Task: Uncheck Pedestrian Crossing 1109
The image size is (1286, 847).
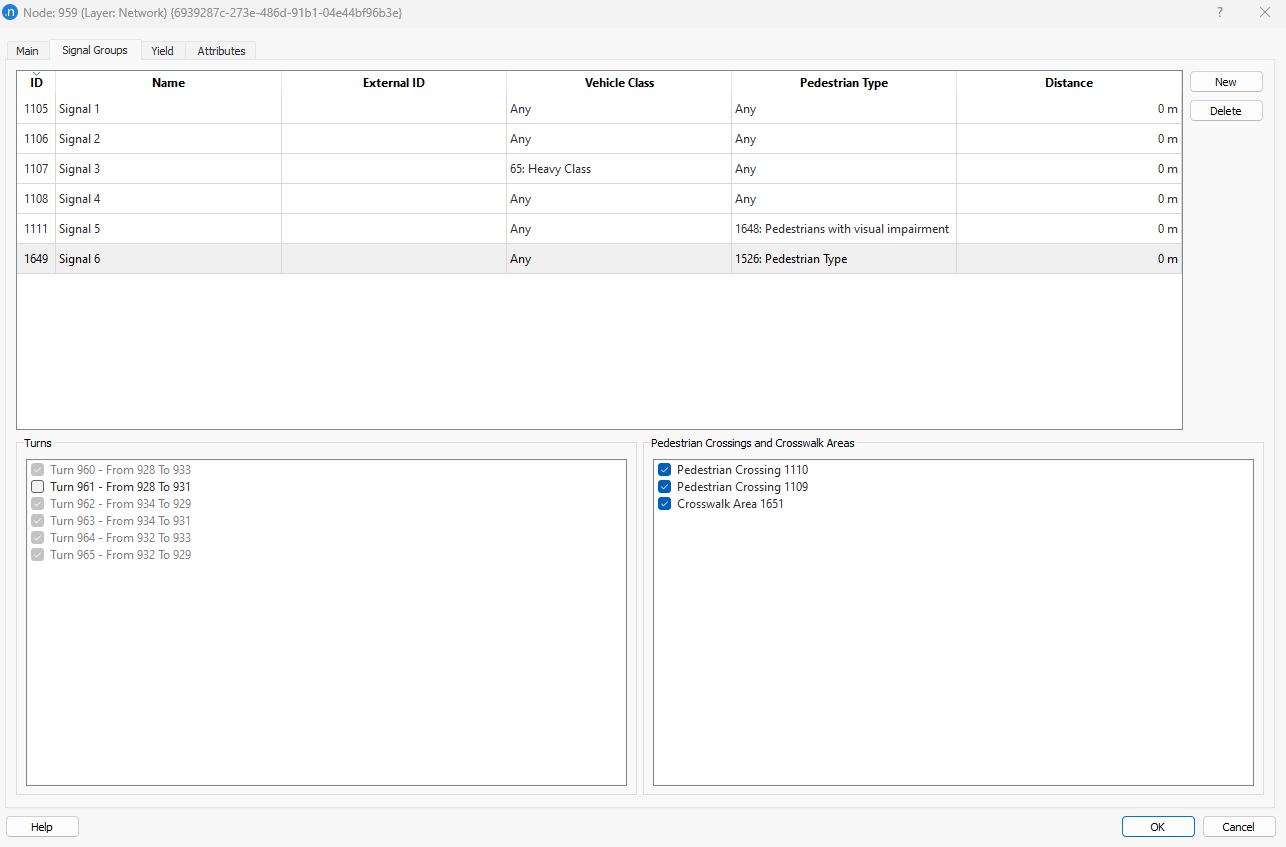Action: [x=665, y=487]
